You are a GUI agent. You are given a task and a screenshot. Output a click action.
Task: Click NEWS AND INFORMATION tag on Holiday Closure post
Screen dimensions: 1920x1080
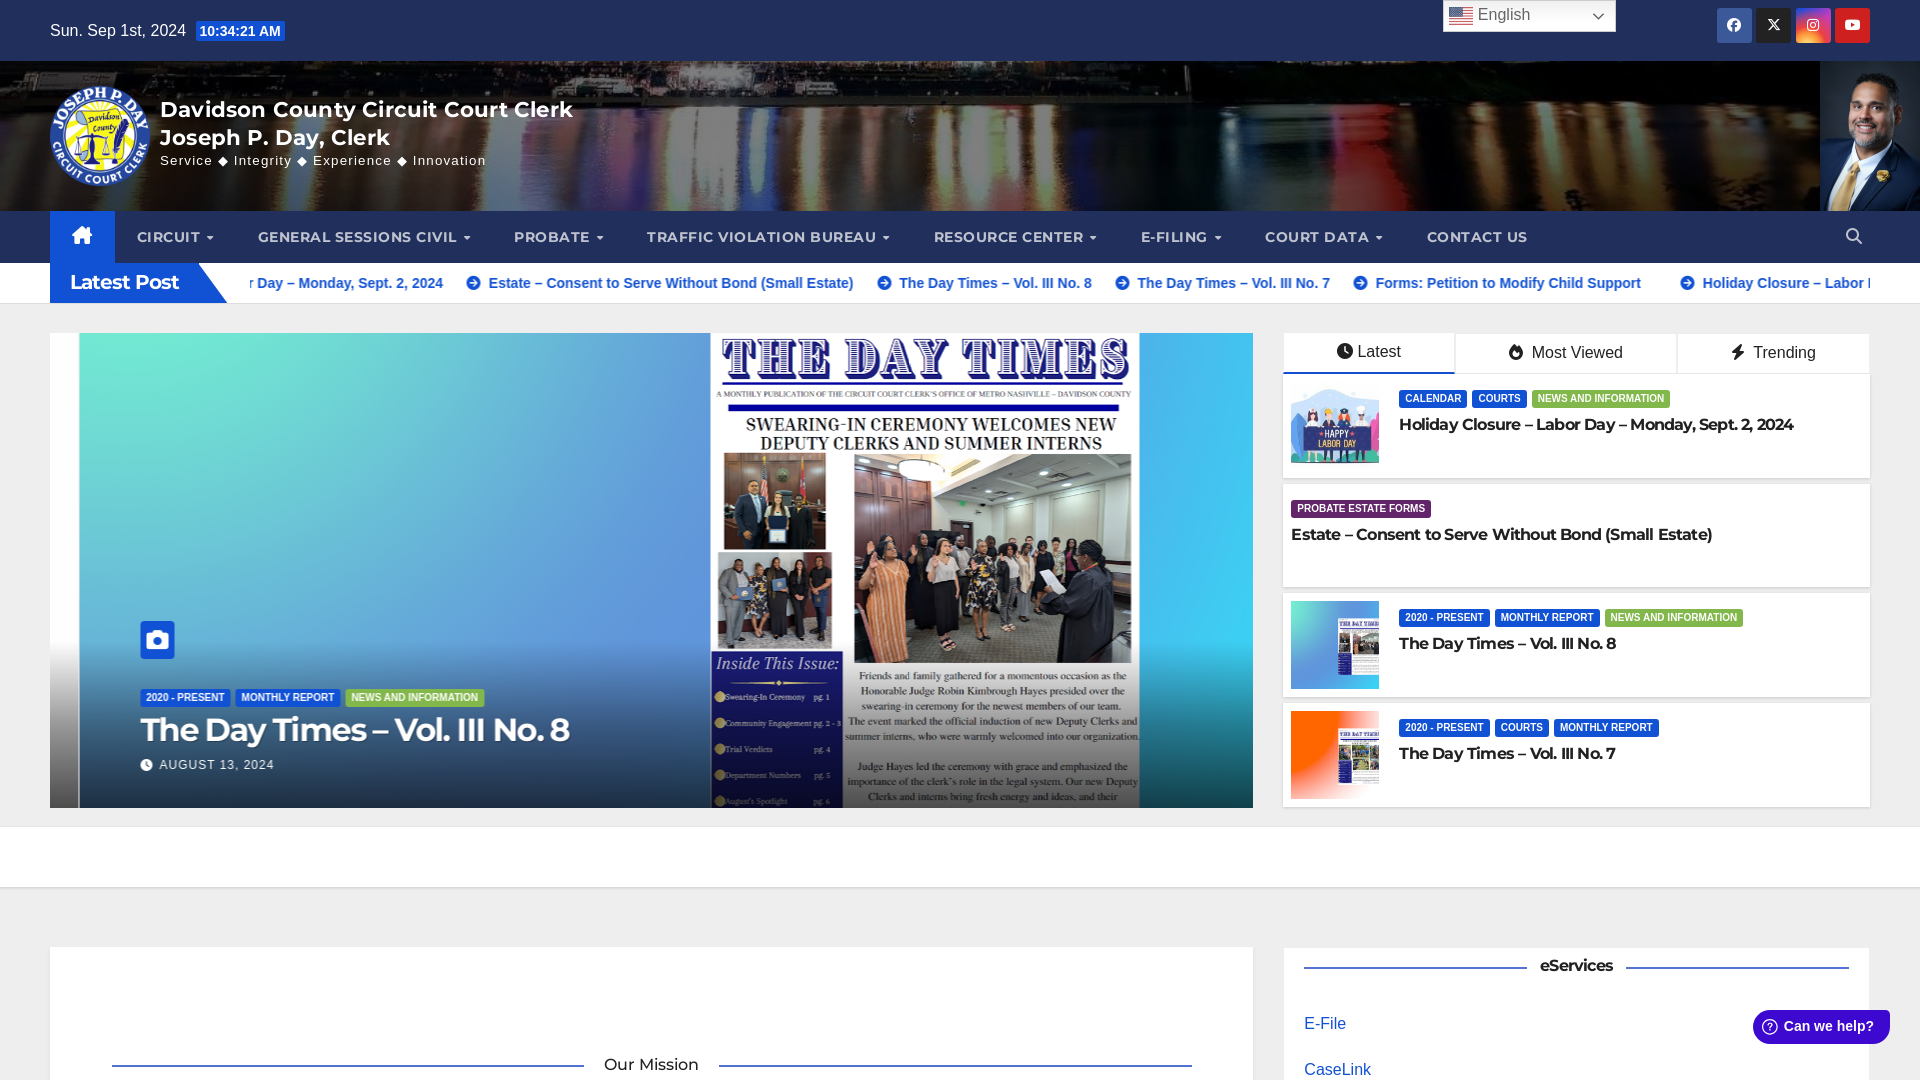tap(1601, 399)
